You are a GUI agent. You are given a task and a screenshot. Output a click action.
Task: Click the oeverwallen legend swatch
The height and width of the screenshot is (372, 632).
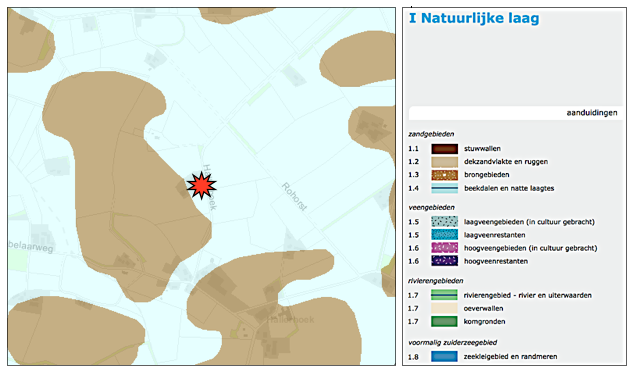tap(445, 308)
